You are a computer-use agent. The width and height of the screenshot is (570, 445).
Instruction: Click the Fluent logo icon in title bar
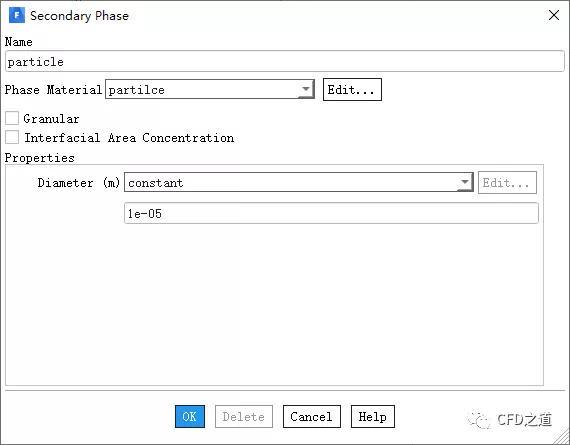pos(17,15)
